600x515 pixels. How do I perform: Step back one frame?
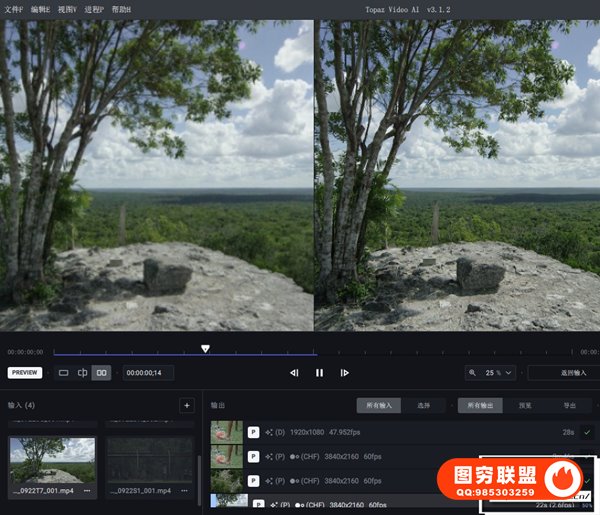coord(294,373)
